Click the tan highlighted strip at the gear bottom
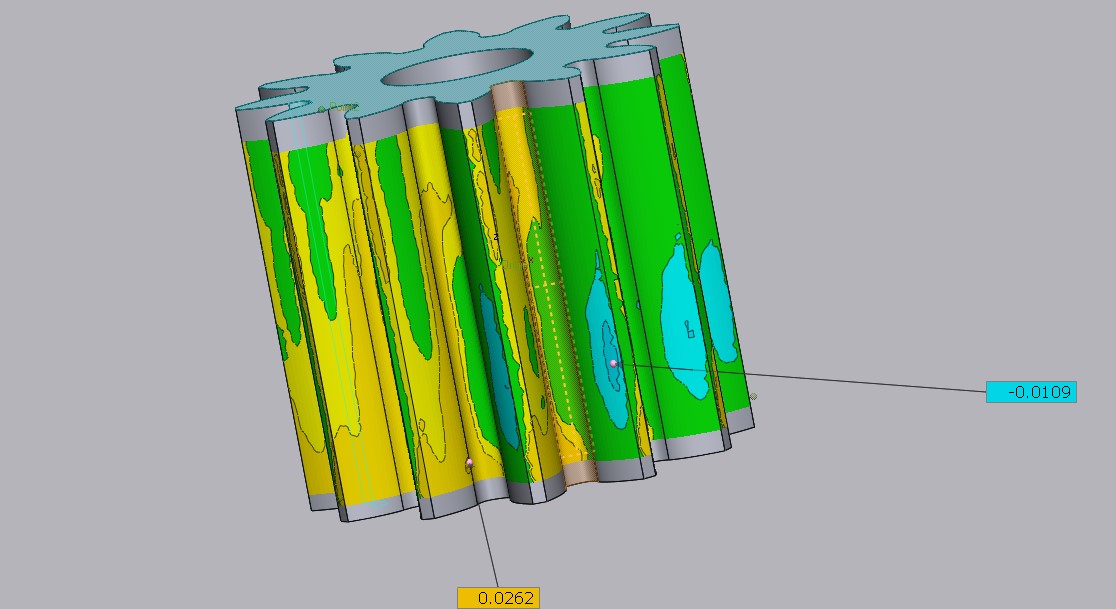The width and height of the screenshot is (1116, 609). [580, 472]
